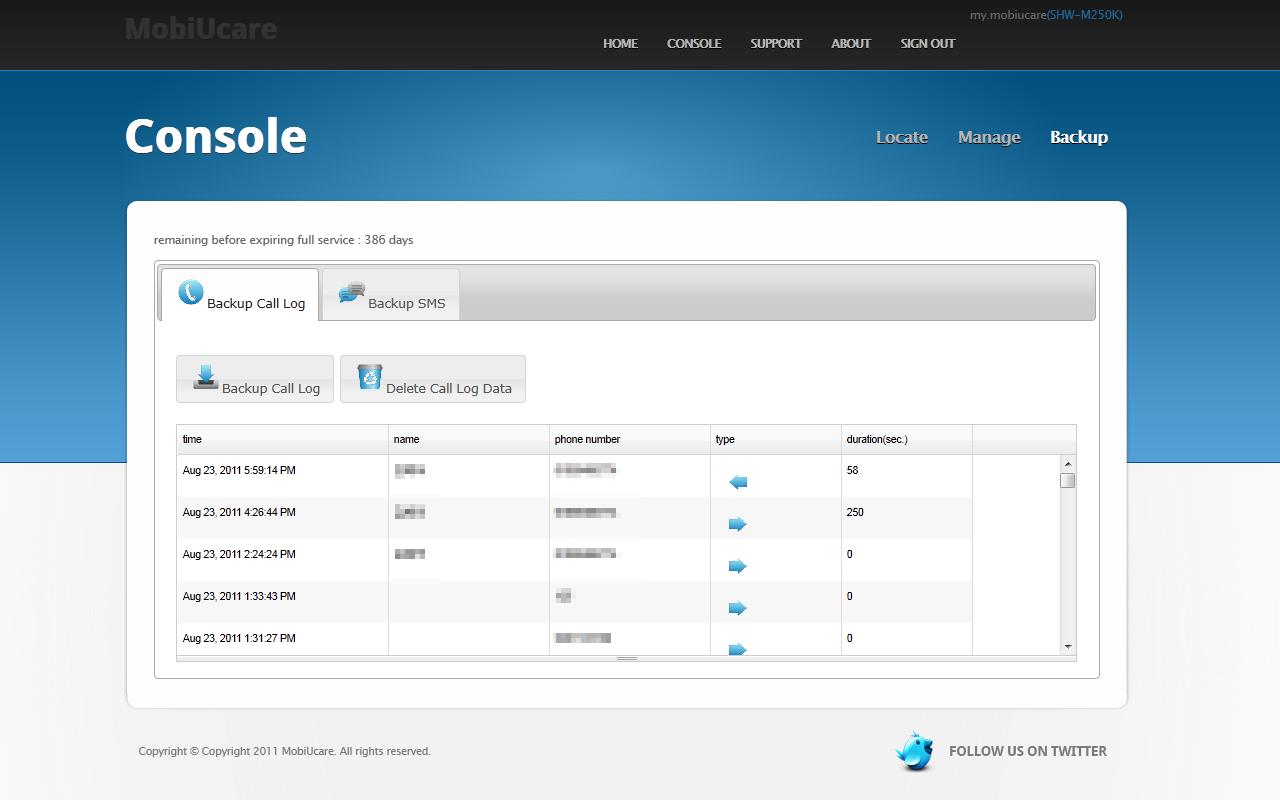
Task: Click the table scrollbar down arrow
Action: 1068,647
